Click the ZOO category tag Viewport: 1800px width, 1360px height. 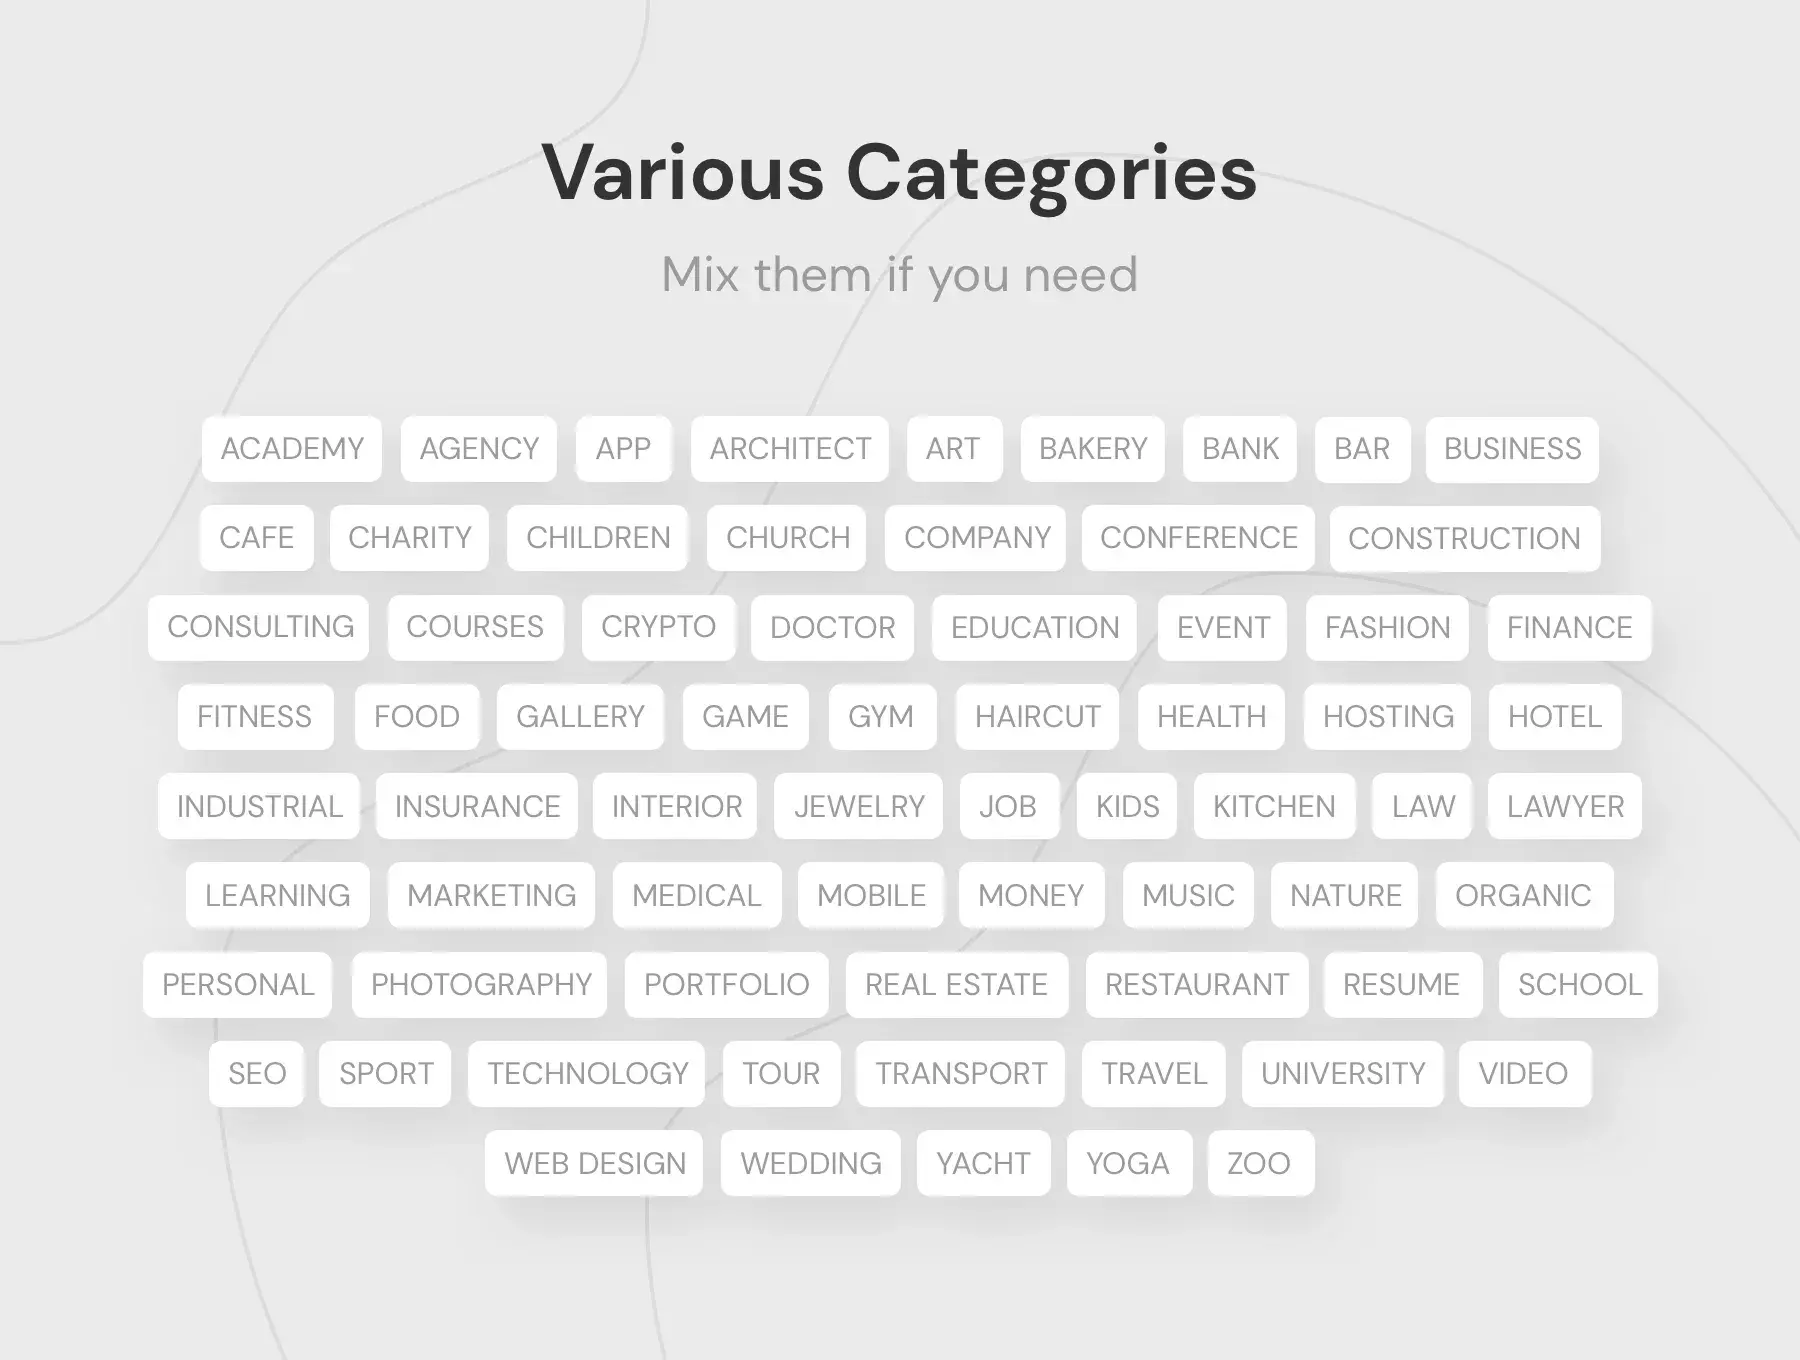[1260, 1163]
